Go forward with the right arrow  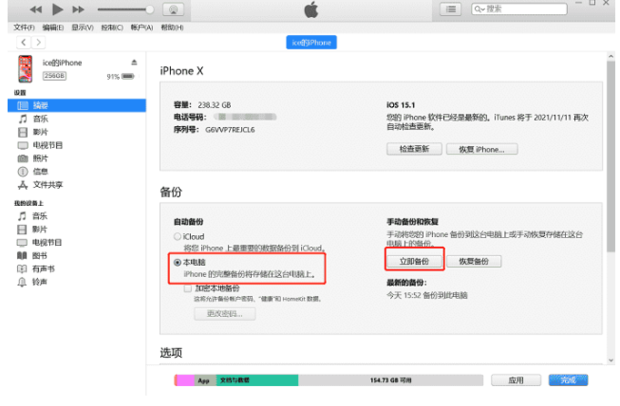[38, 42]
